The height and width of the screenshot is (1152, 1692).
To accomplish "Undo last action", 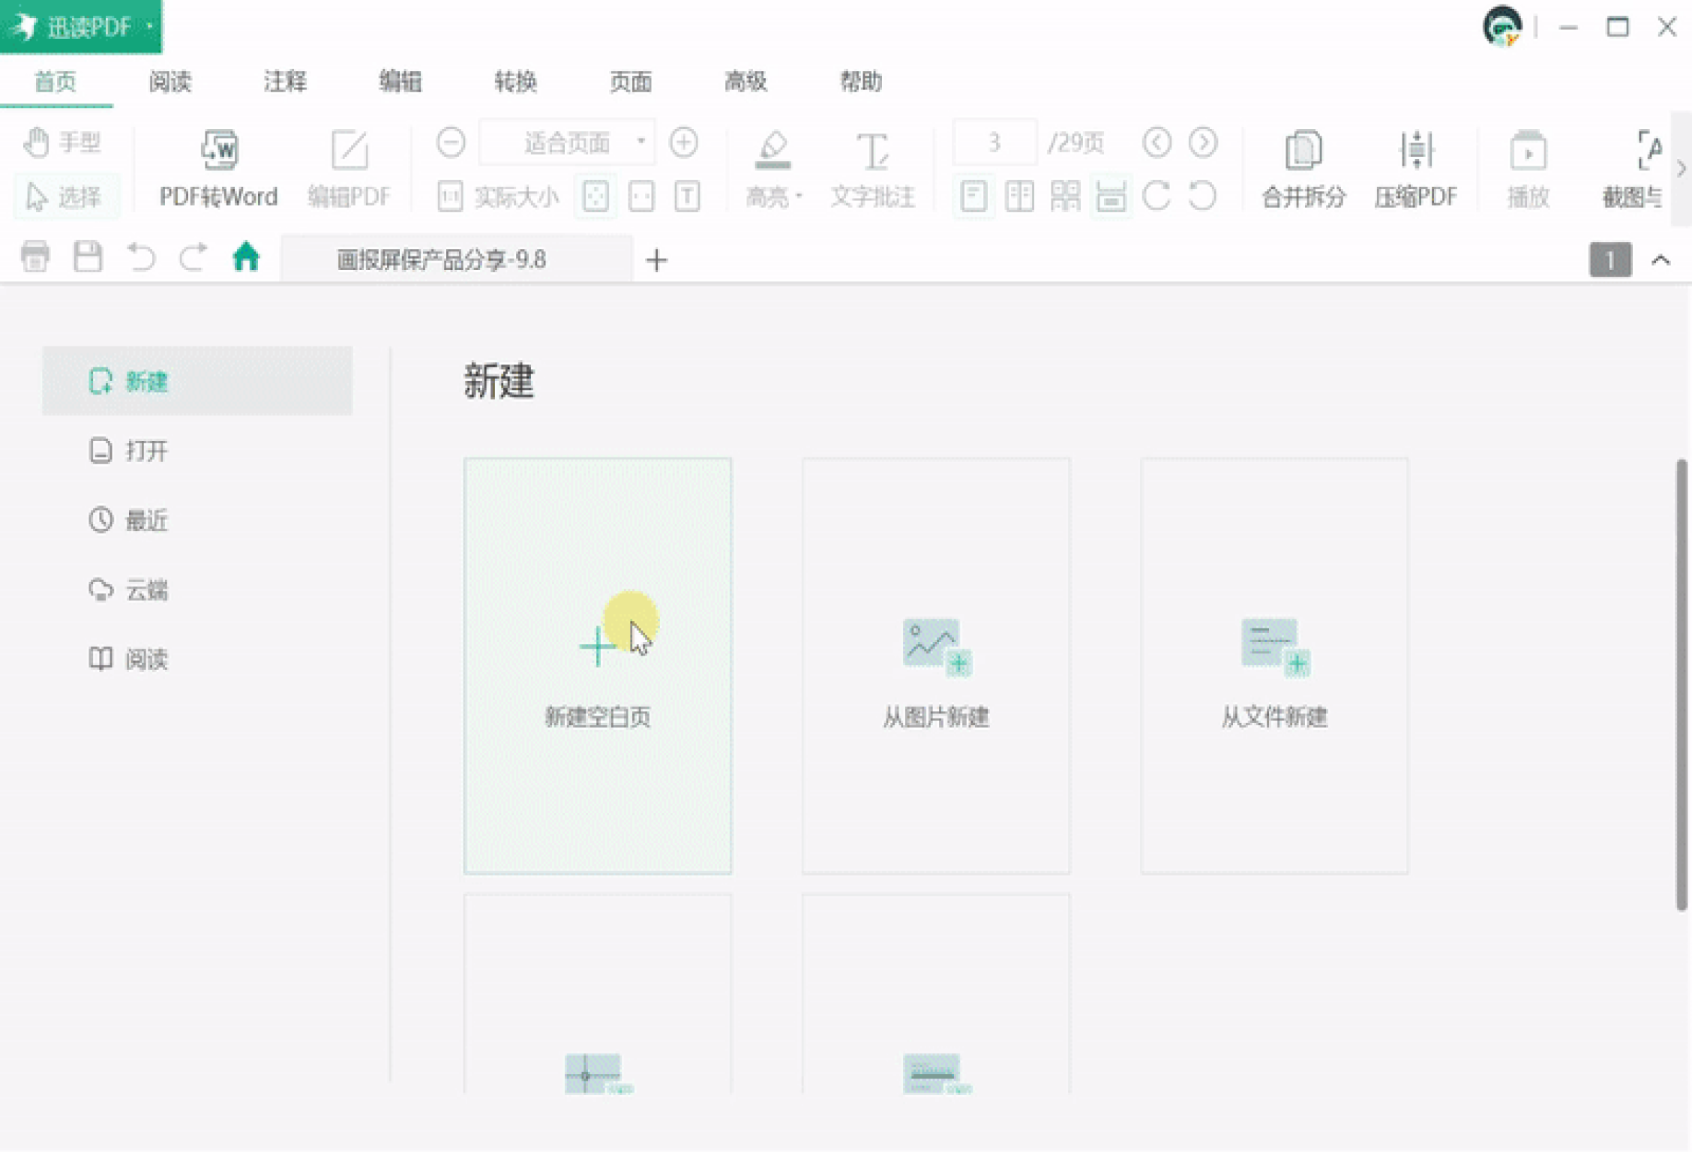I will tap(141, 258).
